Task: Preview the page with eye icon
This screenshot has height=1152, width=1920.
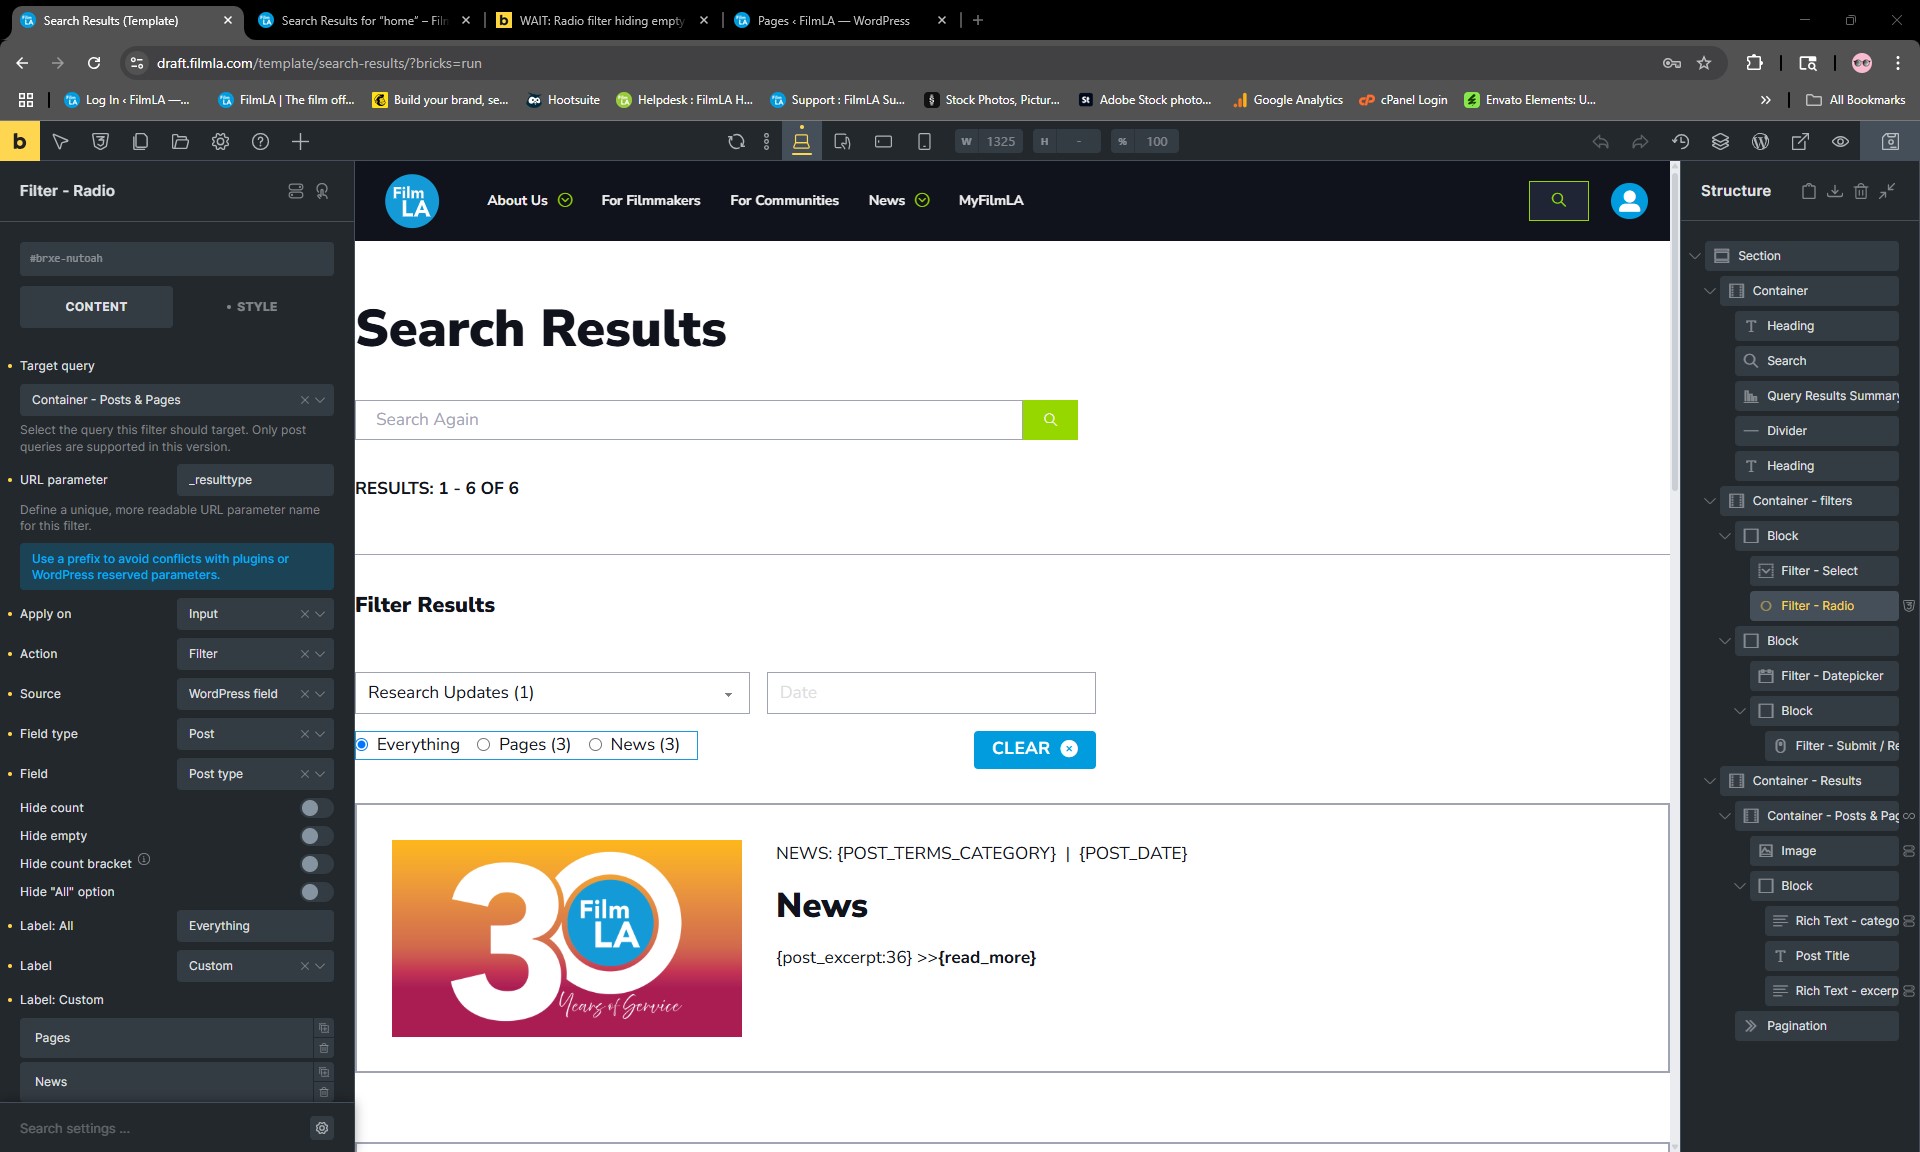Action: 1840,142
